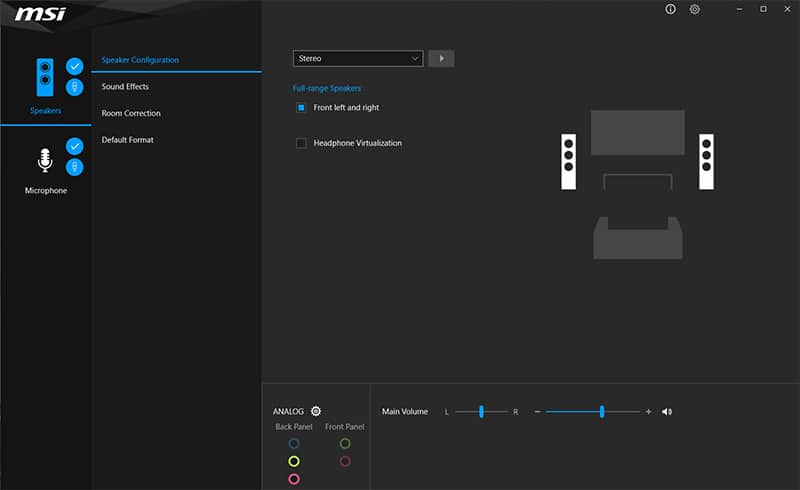The width and height of the screenshot is (800, 490).
Task: Expand the Stereo configuration dropdown
Action: (x=358, y=59)
